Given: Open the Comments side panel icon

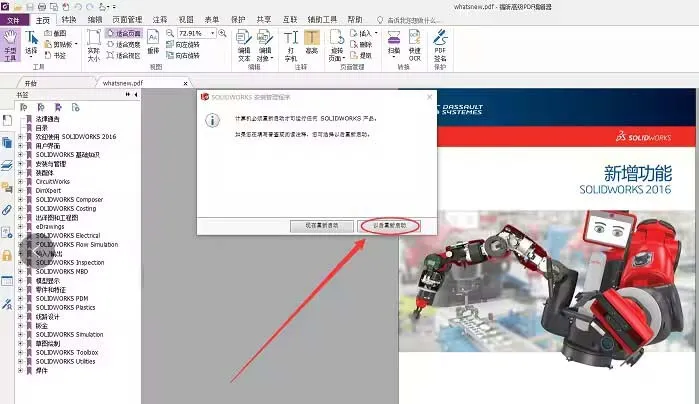Looking at the screenshot, I should (7, 188).
